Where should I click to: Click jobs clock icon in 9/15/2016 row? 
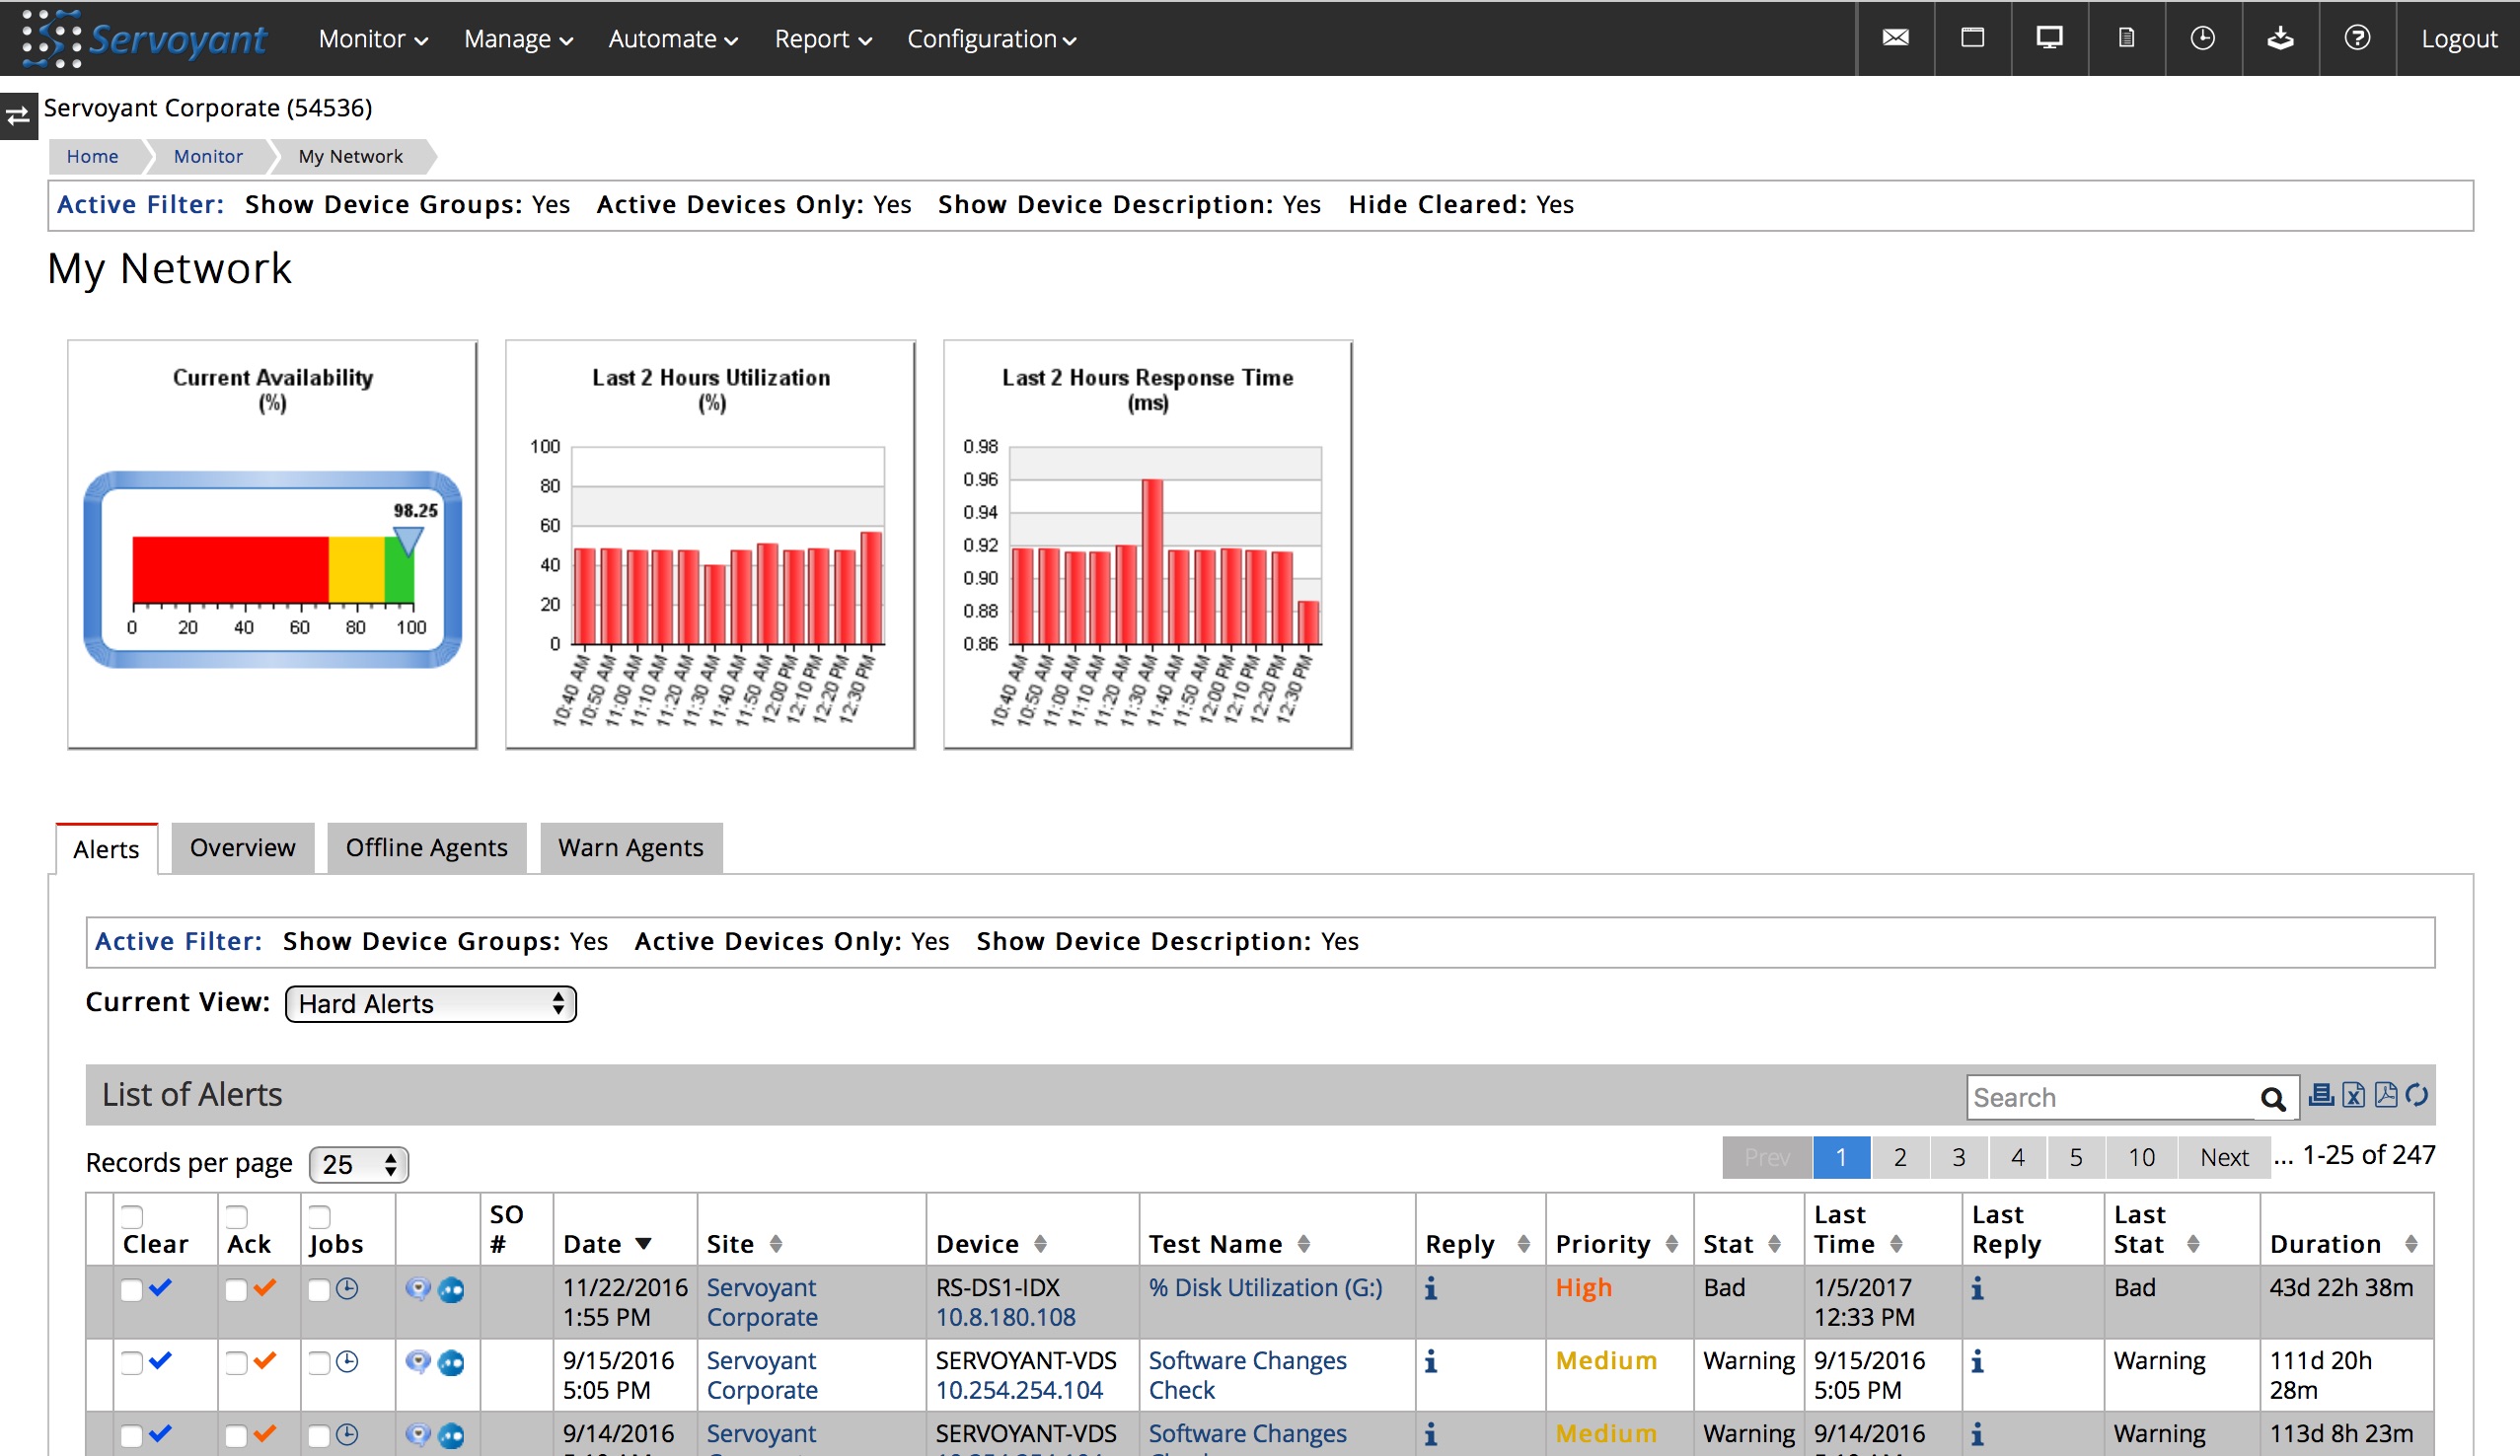[347, 1362]
